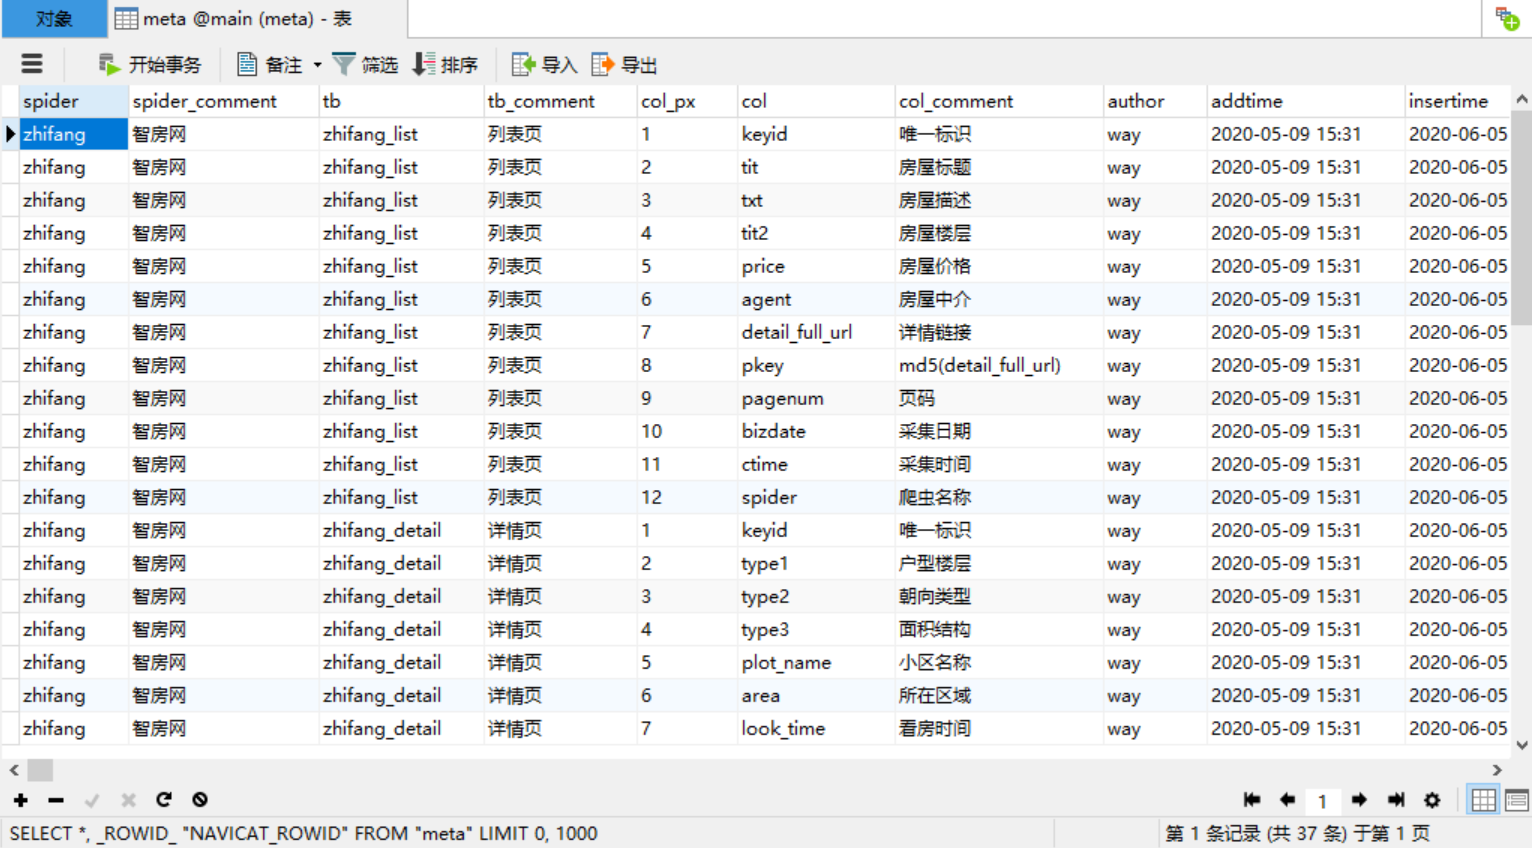This screenshot has width=1532, height=848.
Task: Click the addtime column header
Action: (x=1305, y=101)
